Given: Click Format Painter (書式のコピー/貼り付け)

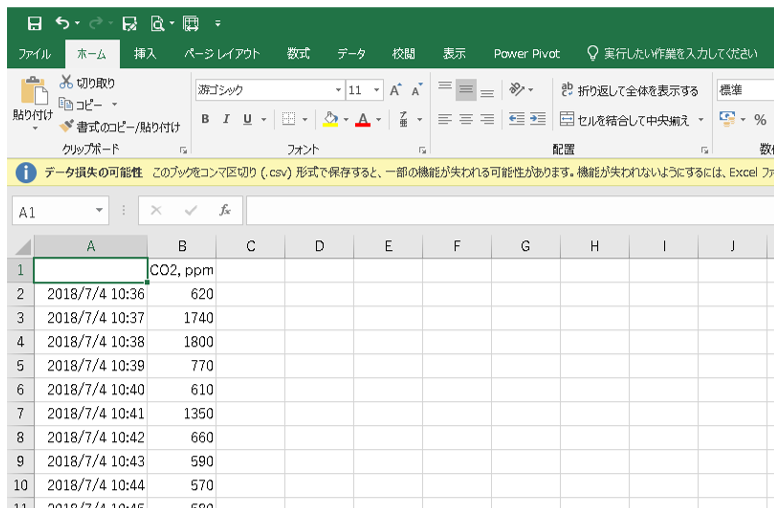Looking at the screenshot, I should click(120, 127).
